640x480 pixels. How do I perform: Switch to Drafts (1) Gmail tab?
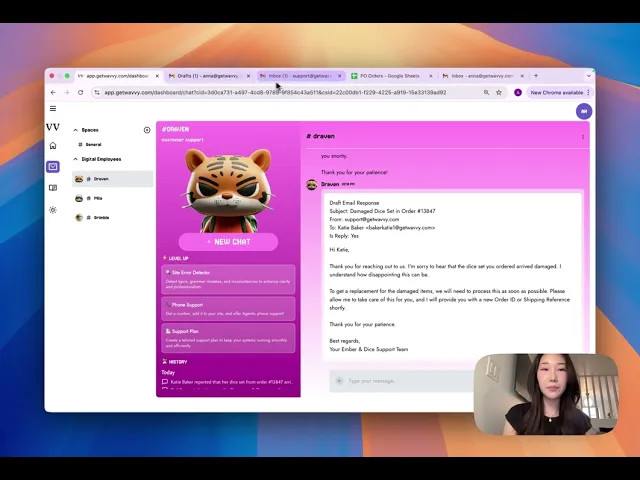209,76
